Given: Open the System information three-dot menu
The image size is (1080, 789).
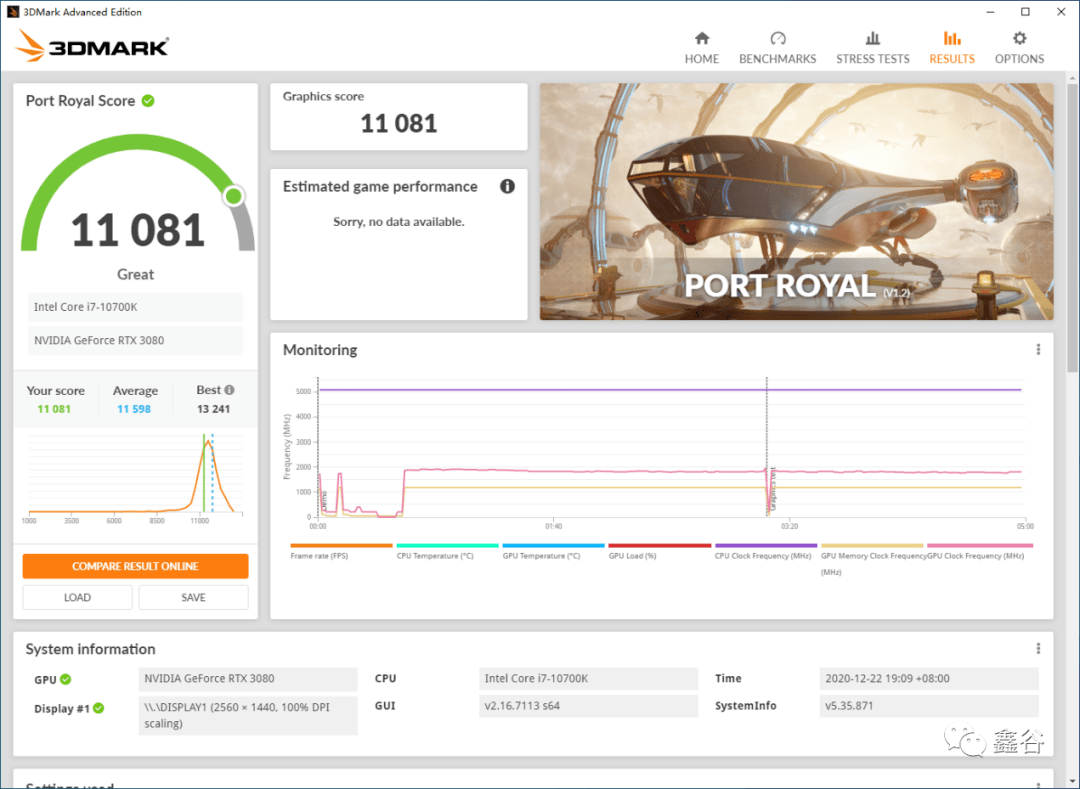Looking at the screenshot, I should 1038,649.
